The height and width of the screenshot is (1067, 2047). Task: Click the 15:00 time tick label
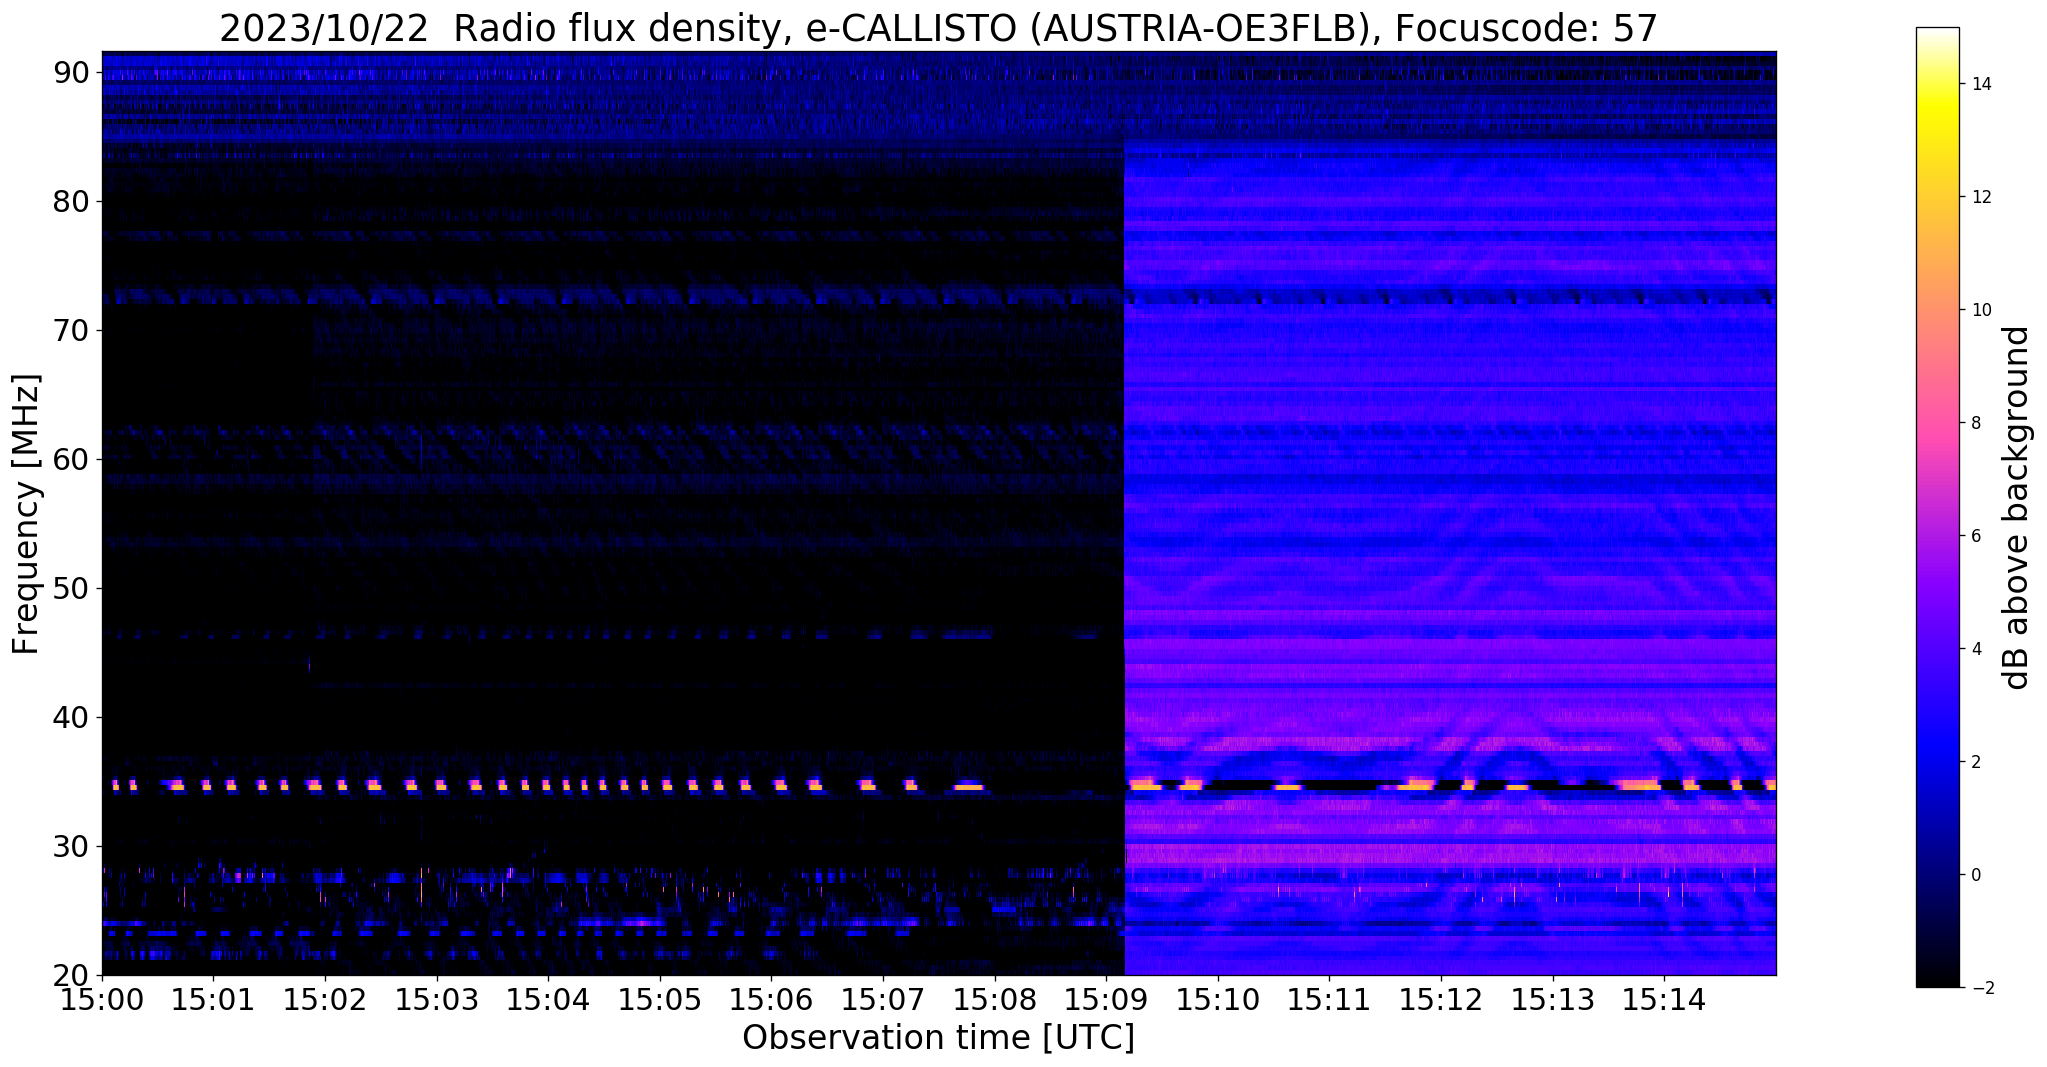[102, 998]
